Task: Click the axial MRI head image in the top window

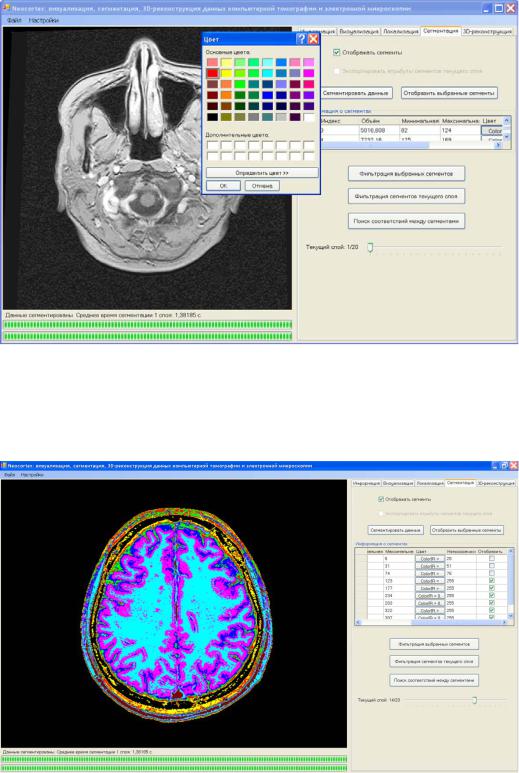Action: 147,168
